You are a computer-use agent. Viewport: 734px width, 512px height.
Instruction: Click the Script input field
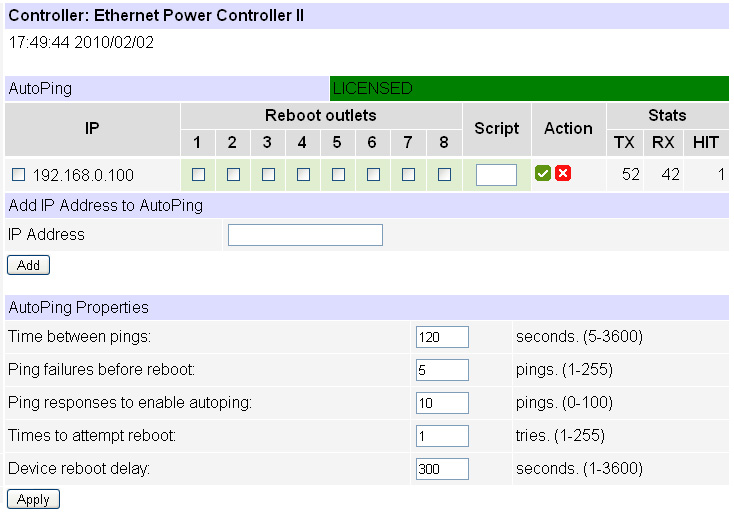496,175
